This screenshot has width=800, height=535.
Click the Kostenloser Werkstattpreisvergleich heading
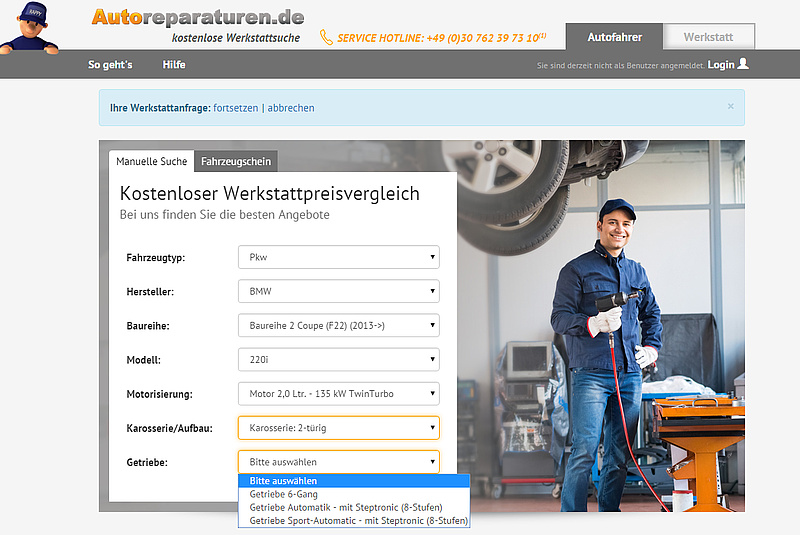click(x=269, y=194)
